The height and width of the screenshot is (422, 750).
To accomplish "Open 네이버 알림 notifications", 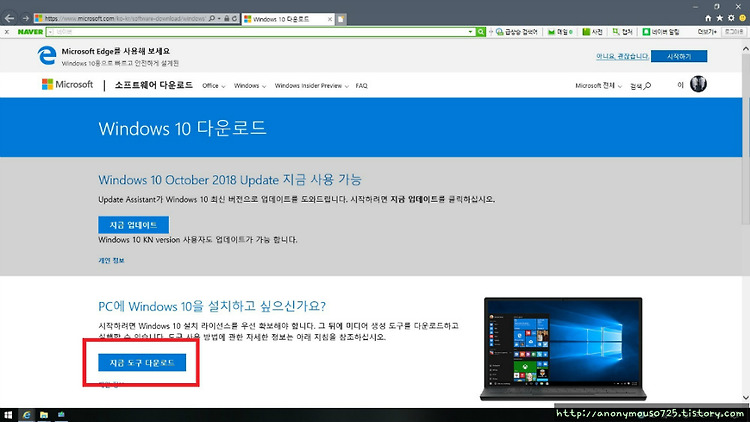I will [x=661, y=32].
